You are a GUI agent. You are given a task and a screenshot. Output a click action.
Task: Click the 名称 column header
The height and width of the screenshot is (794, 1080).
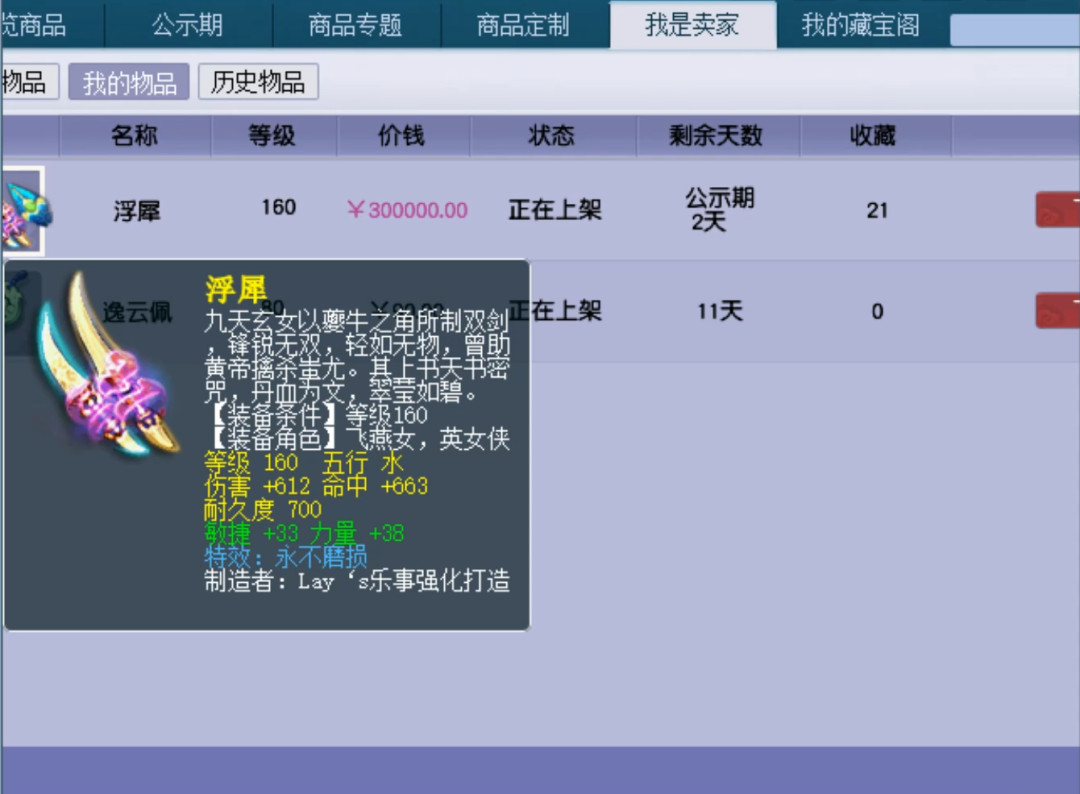(x=135, y=136)
